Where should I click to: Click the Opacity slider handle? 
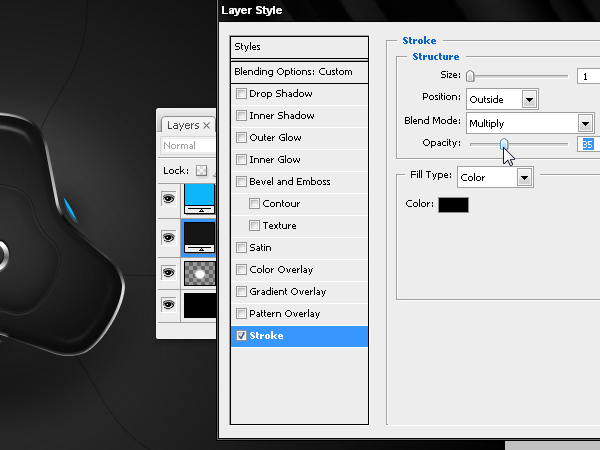(504, 144)
